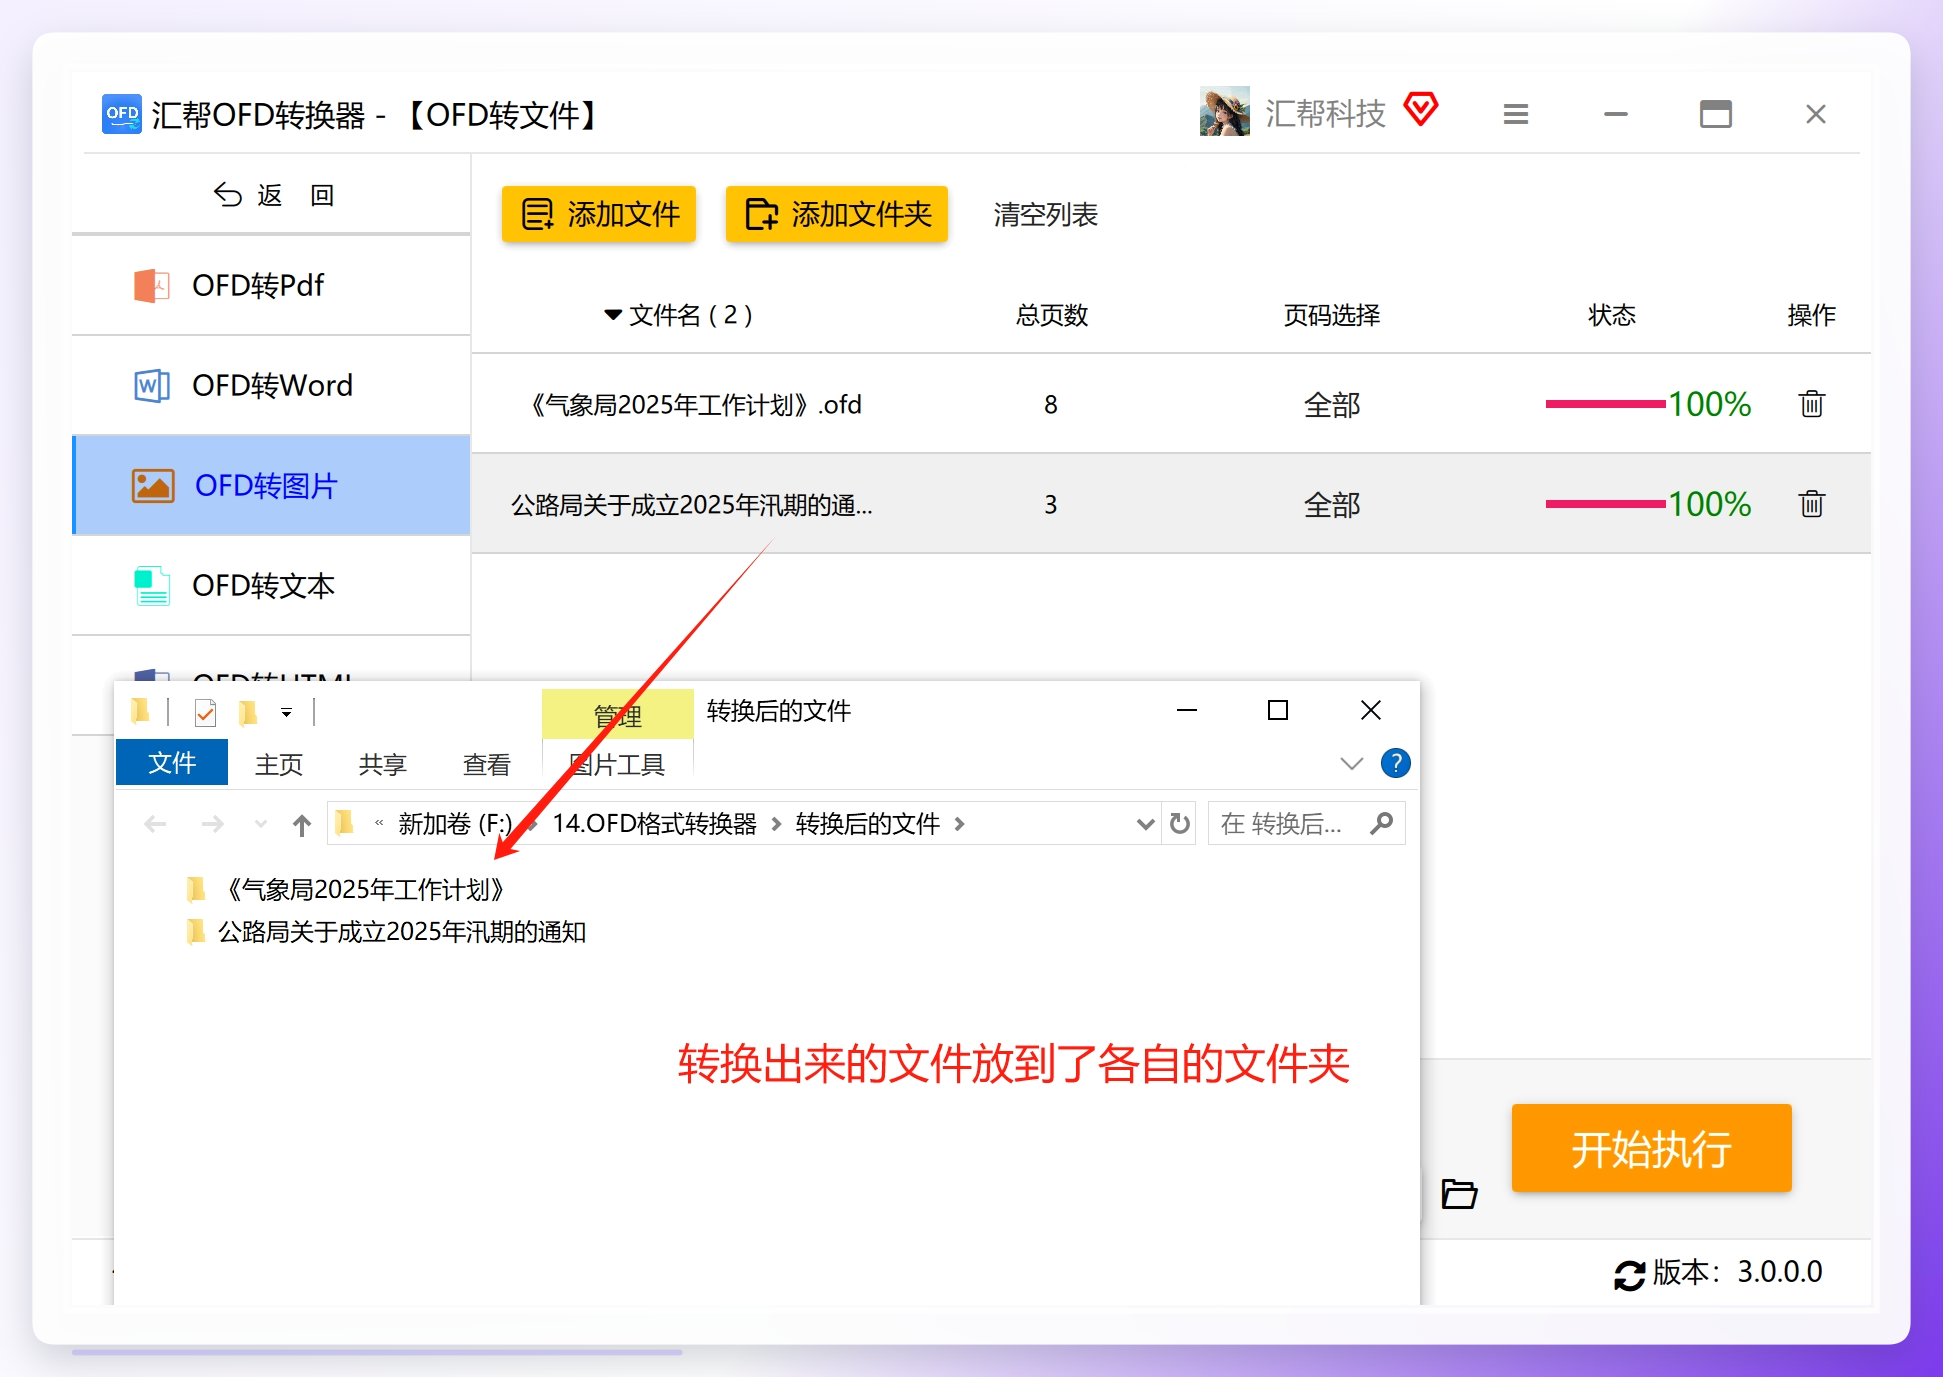Click 总页数 column header
This screenshot has width=1943, height=1377.
pyautogui.click(x=1052, y=315)
